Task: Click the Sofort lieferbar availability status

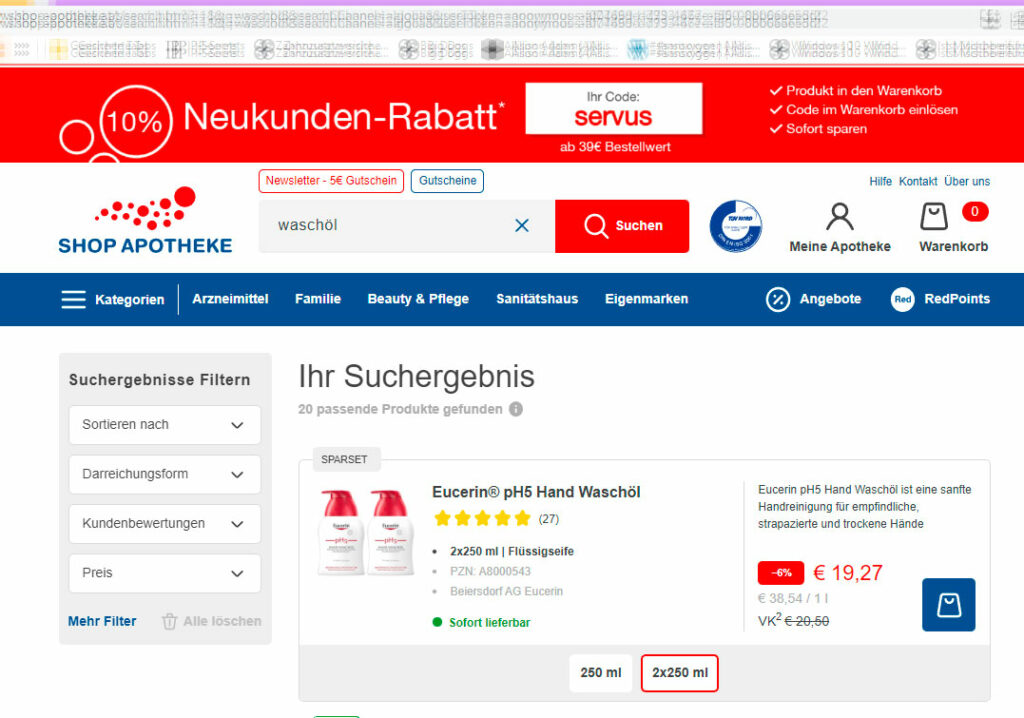Action: click(x=482, y=623)
